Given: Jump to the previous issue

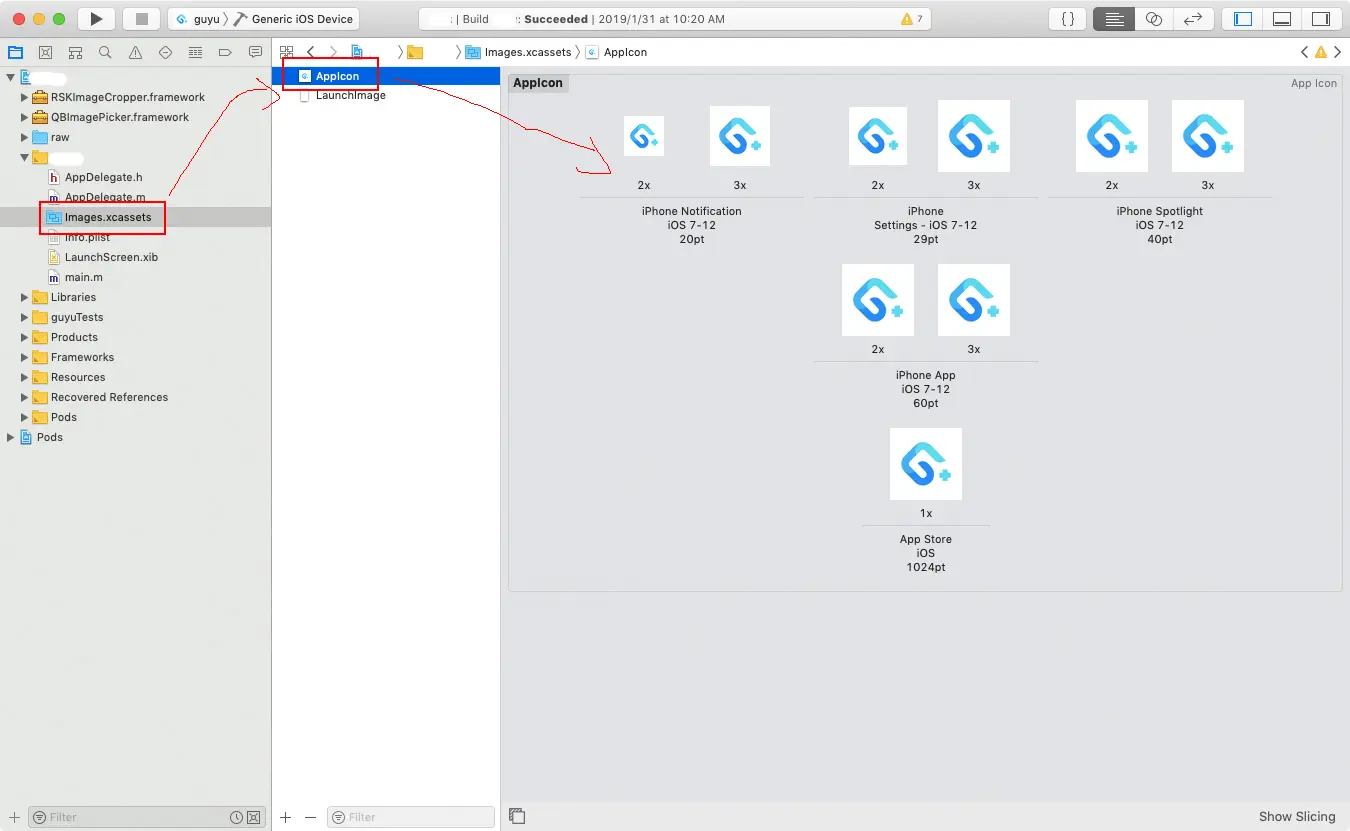Looking at the screenshot, I should coord(1304,52).
